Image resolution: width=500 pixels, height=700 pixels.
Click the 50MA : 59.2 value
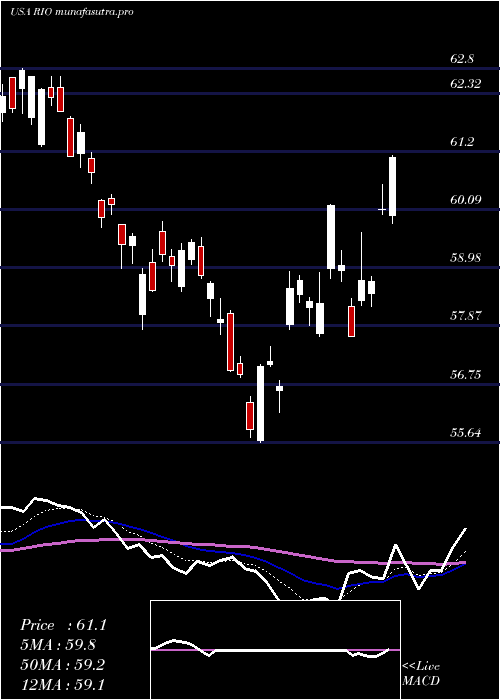click(63, 665)
